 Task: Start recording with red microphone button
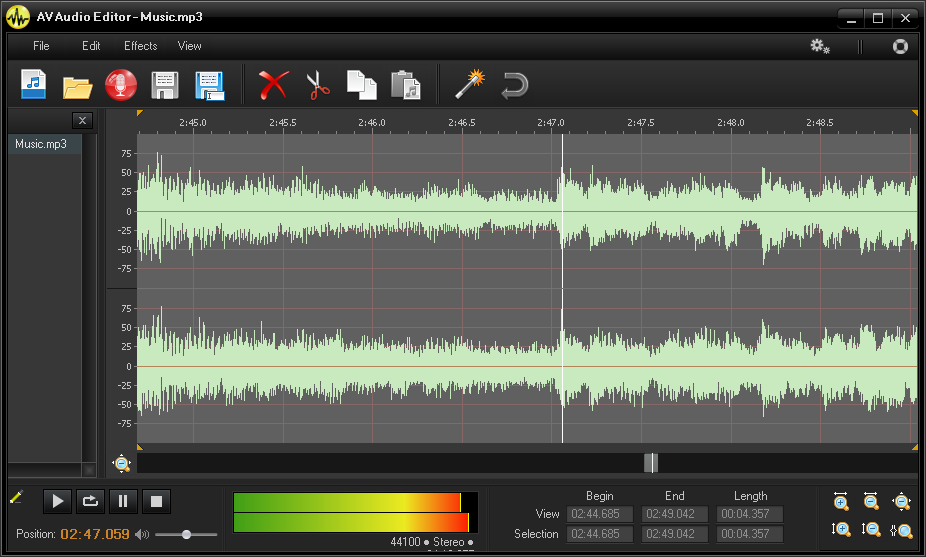[121, 85]
